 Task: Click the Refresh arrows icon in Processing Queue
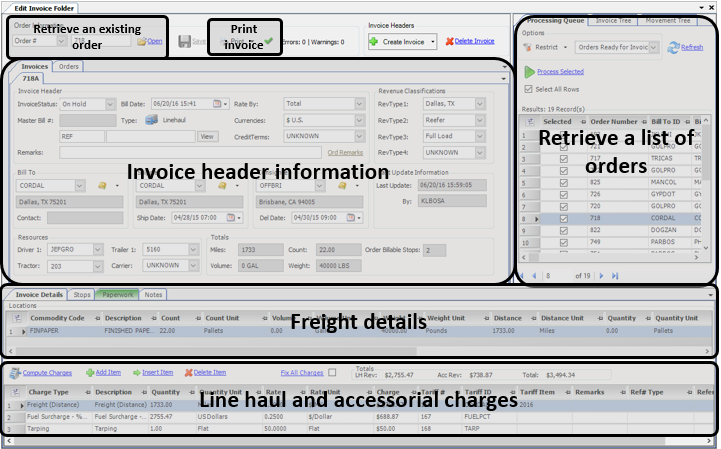coord(673,47)
